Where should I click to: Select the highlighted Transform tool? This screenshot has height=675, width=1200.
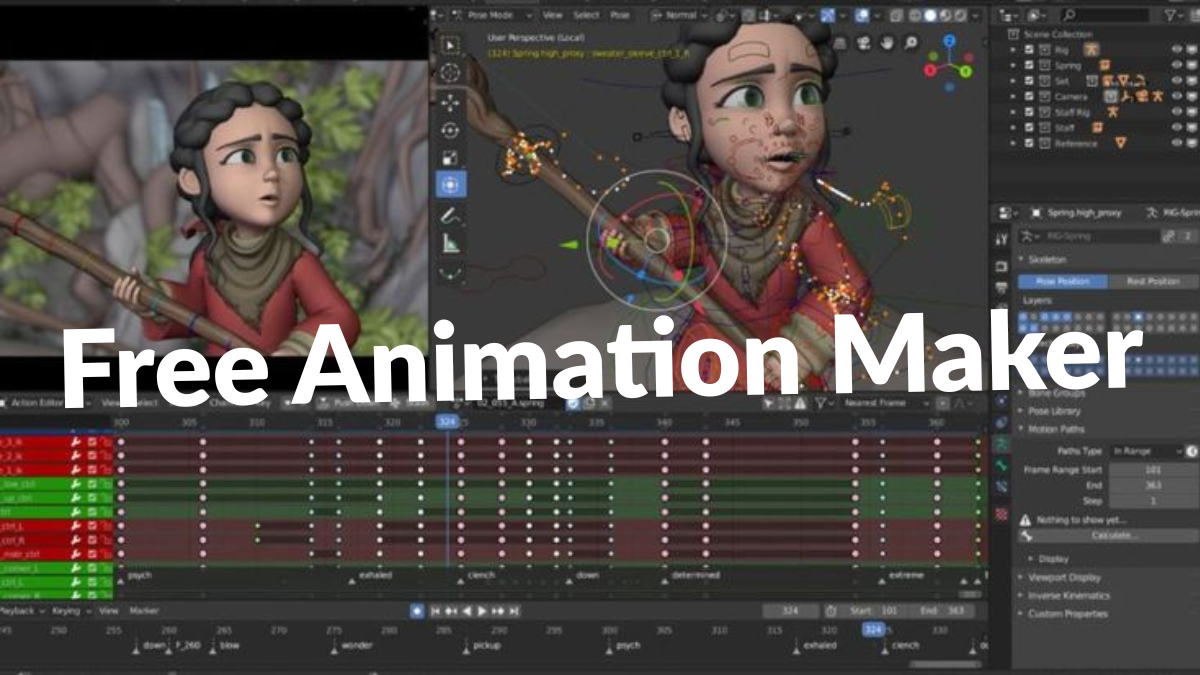[x=450, y=185]
